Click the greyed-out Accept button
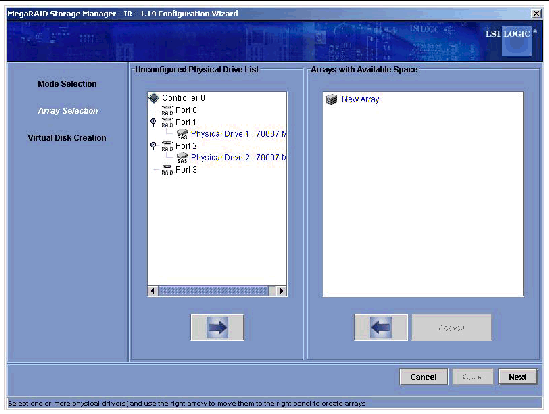 coord(451,327)
